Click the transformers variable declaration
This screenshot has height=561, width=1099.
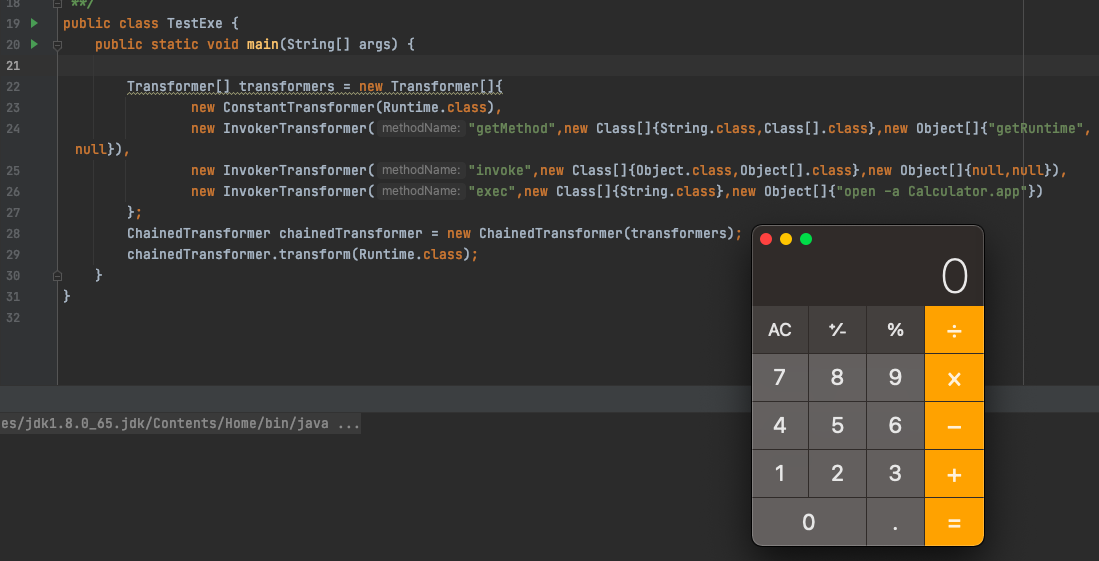pos(287,86)
